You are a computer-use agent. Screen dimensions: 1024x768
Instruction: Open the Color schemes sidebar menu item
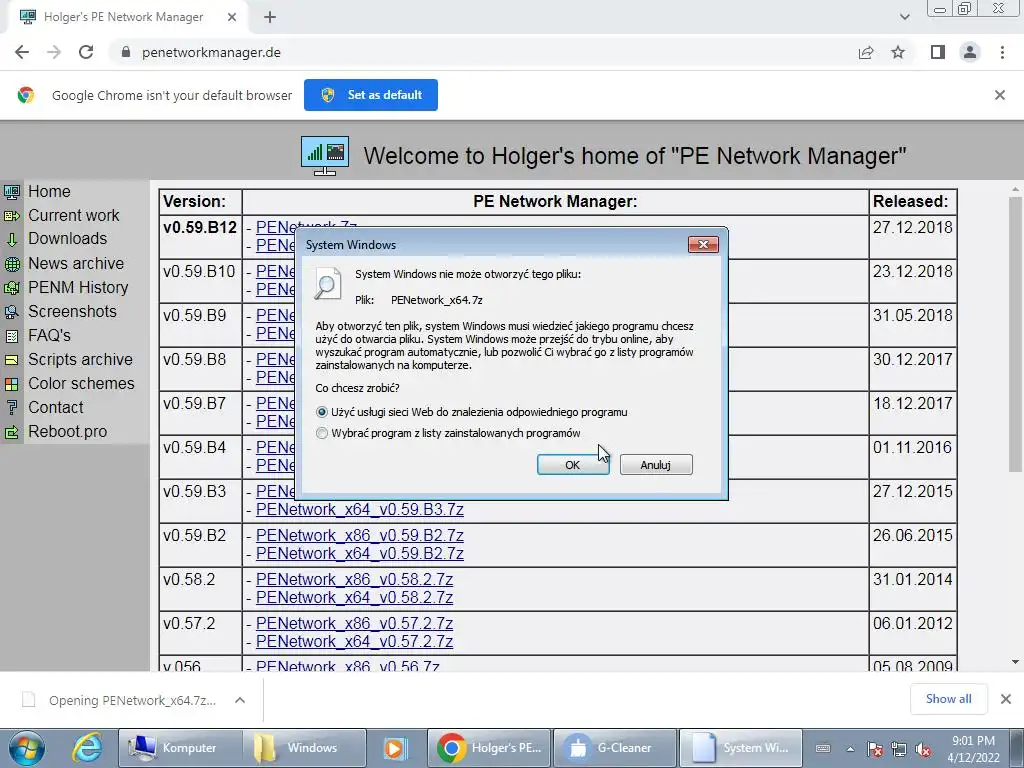click(x=81, y=383)
